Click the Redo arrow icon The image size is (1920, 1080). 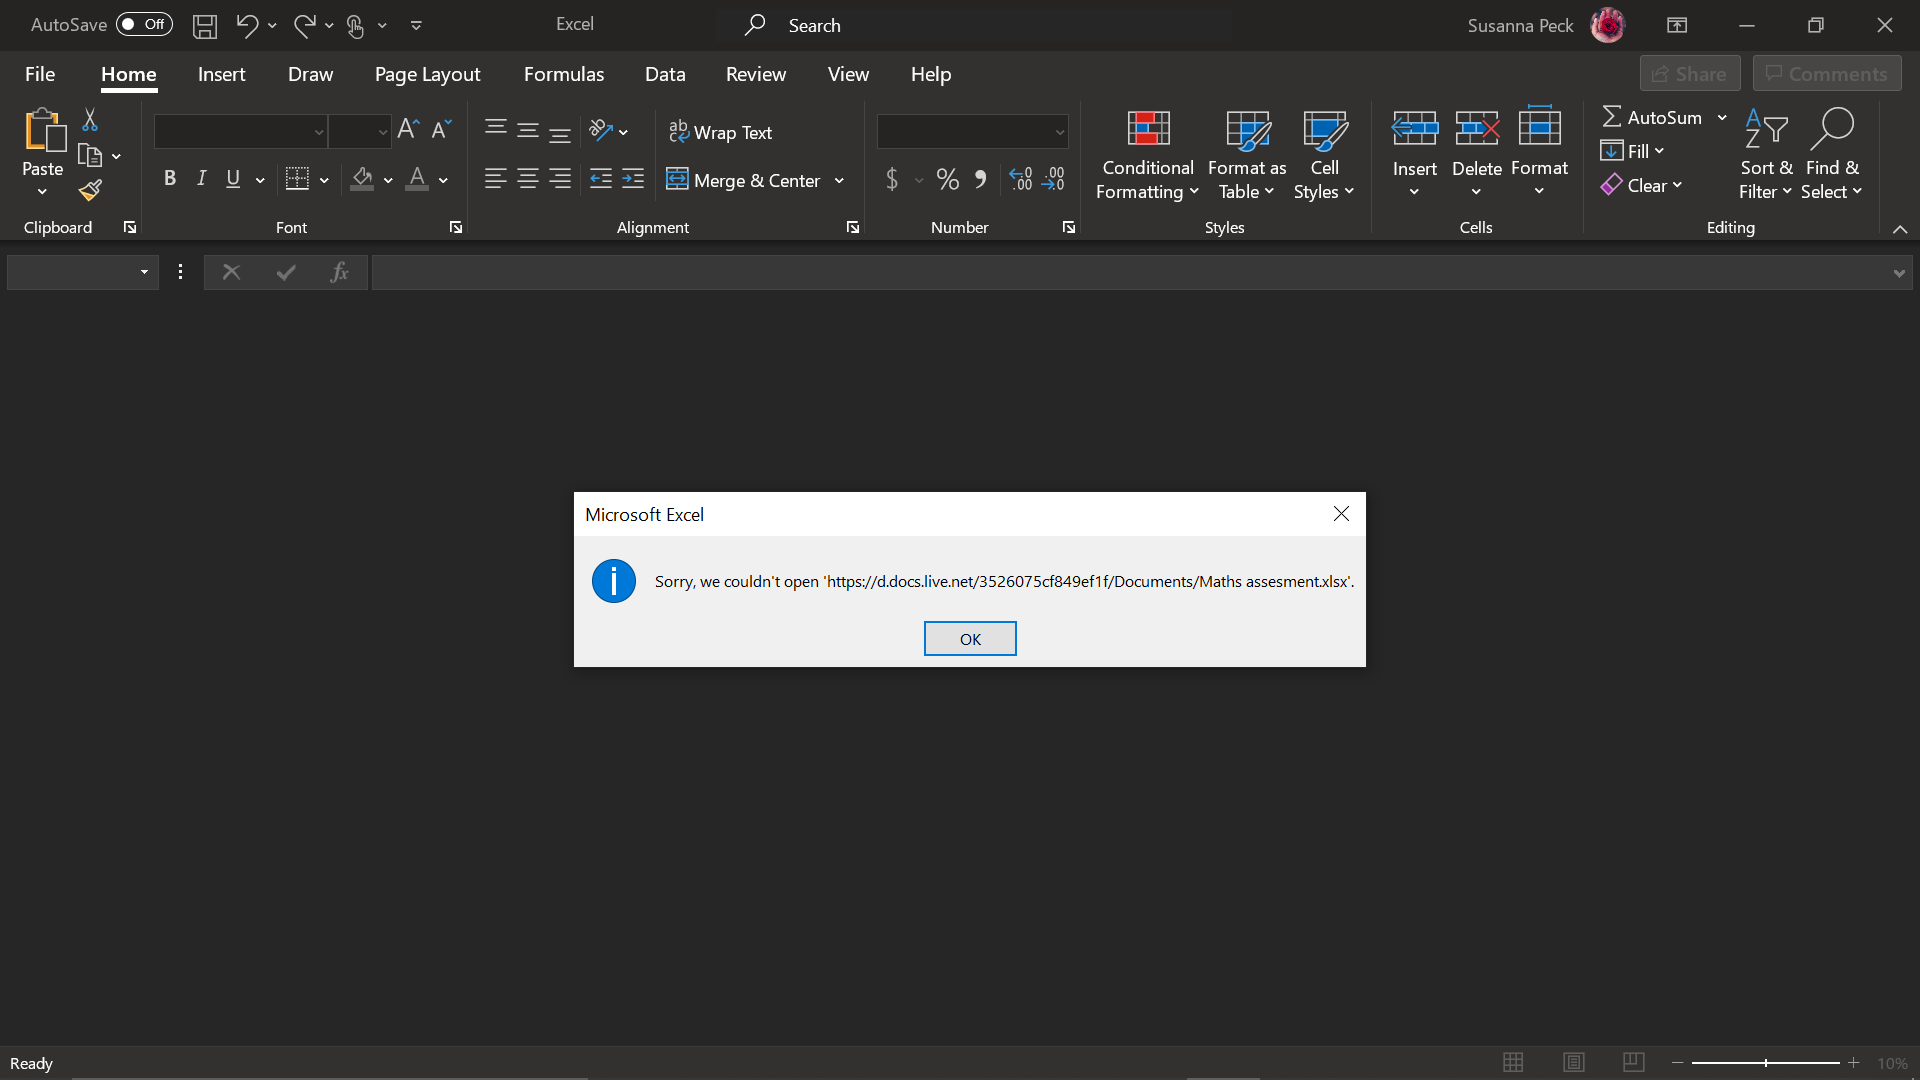point(304,25)
